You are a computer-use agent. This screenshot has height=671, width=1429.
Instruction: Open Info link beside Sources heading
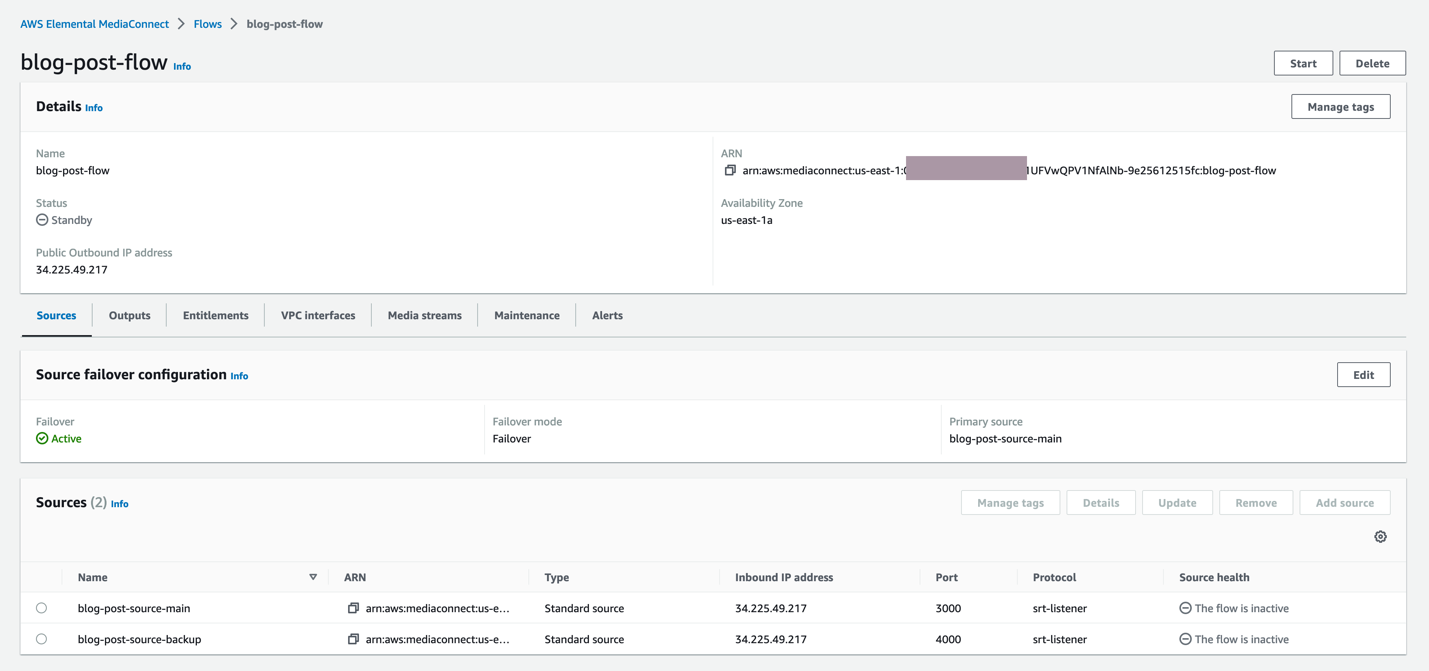[119, 504]
